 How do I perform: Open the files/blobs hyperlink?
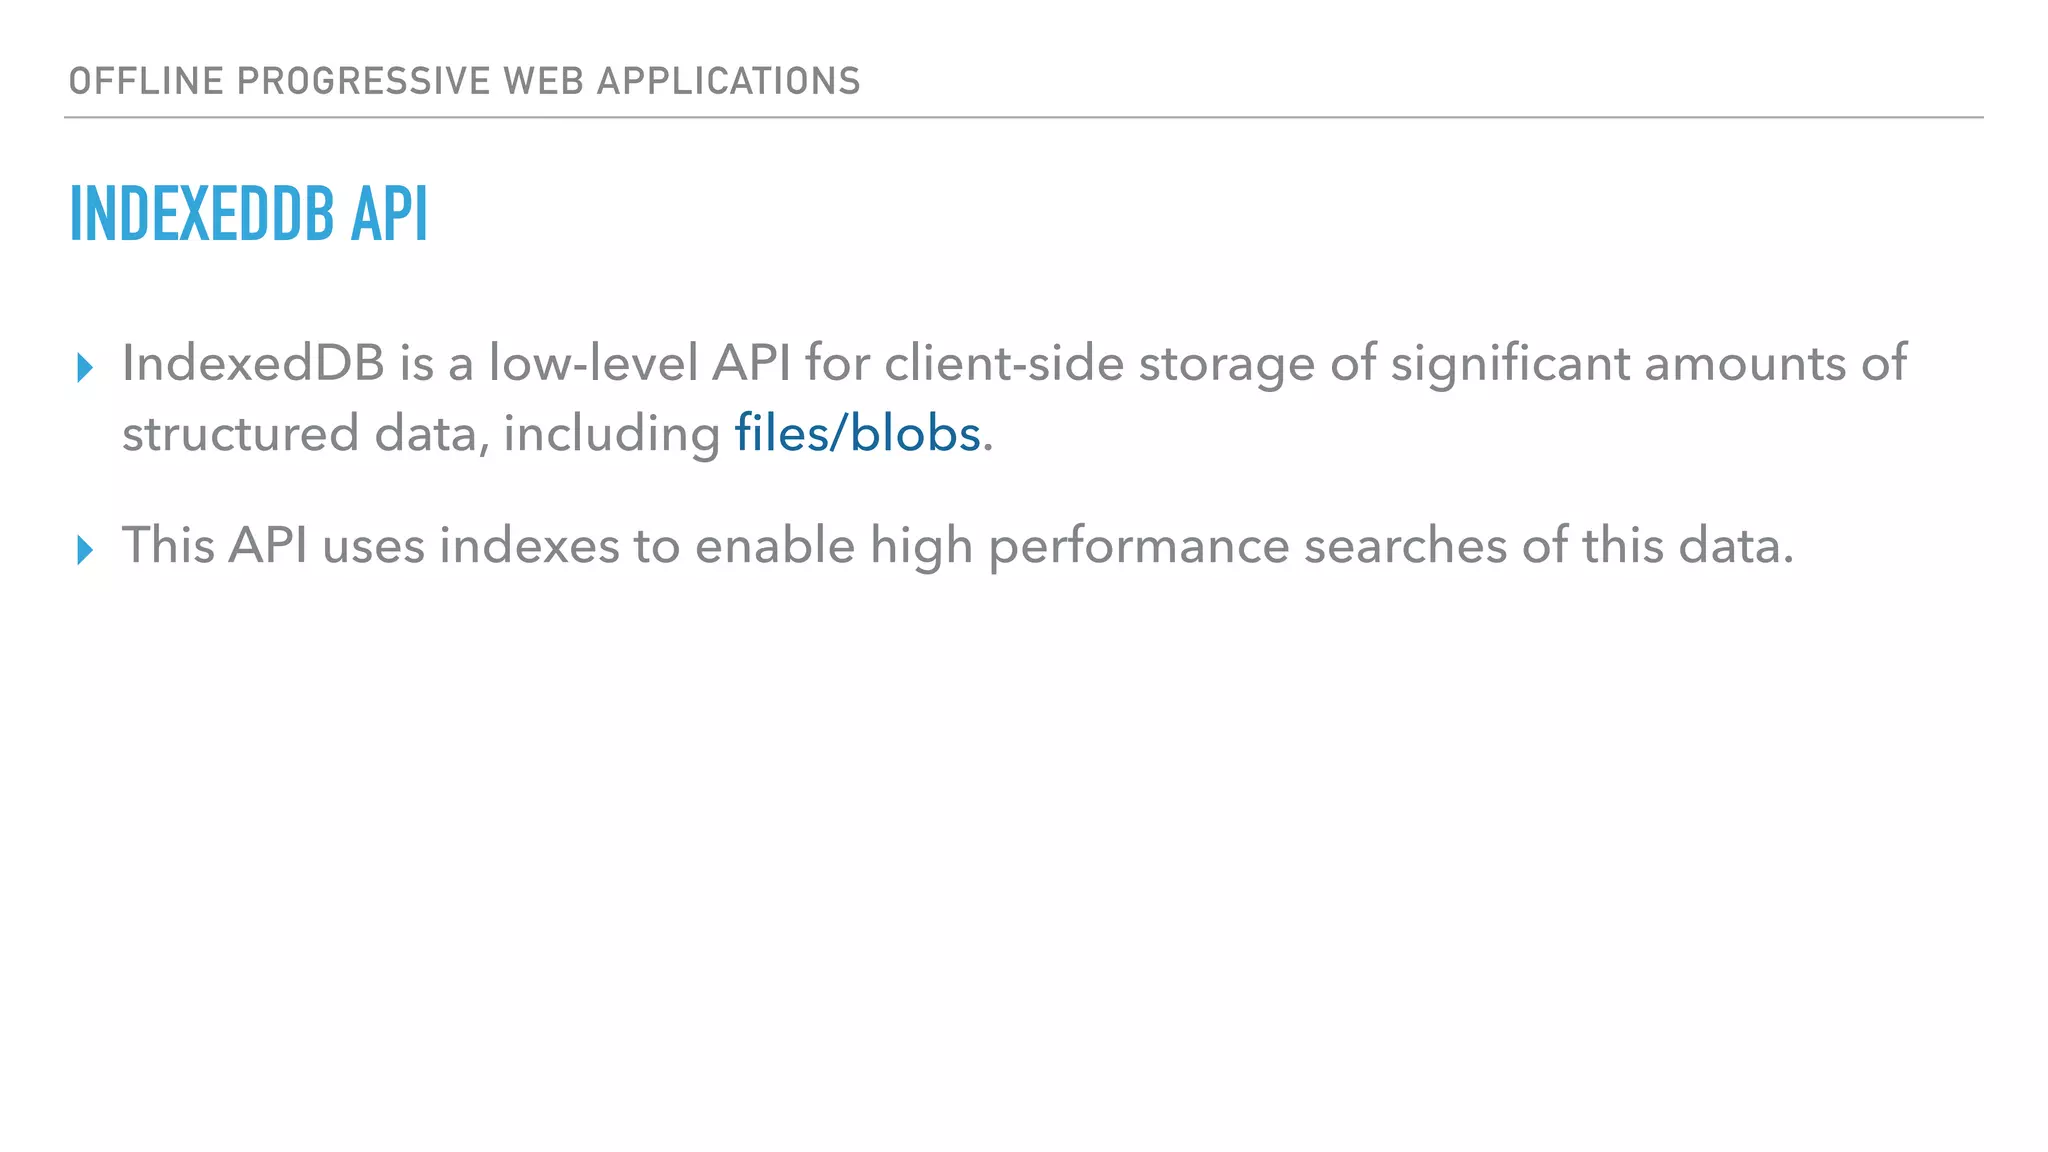point(857,434)
